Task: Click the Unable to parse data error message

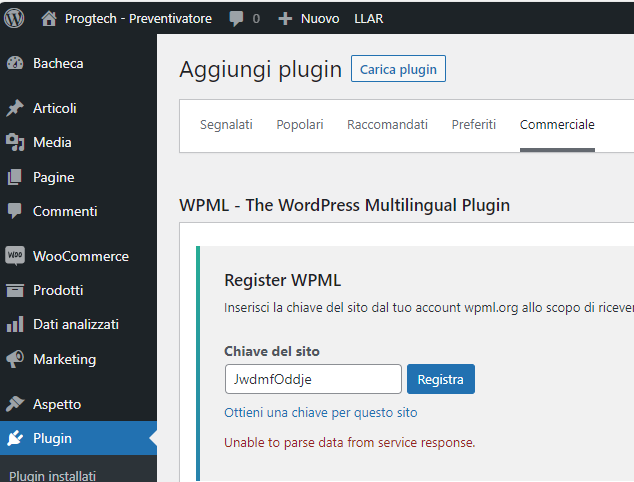Action: (350, 442)
